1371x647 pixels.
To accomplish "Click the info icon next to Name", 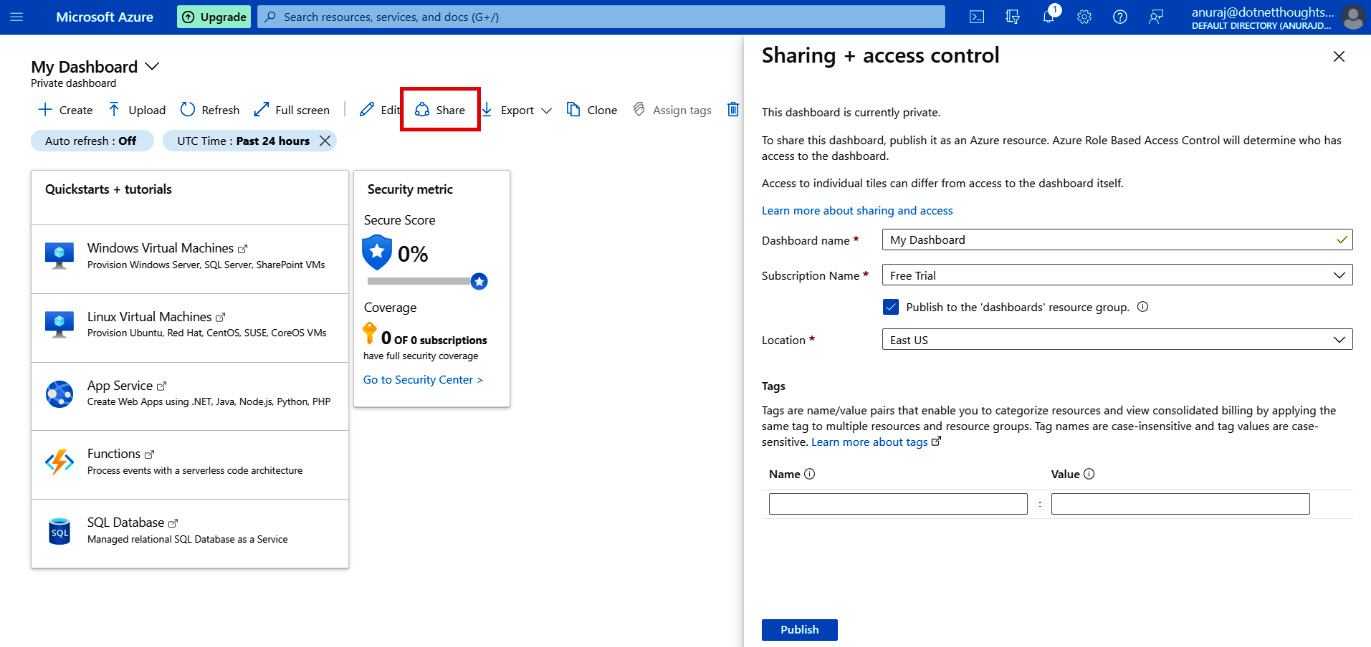I will [810, 474].
